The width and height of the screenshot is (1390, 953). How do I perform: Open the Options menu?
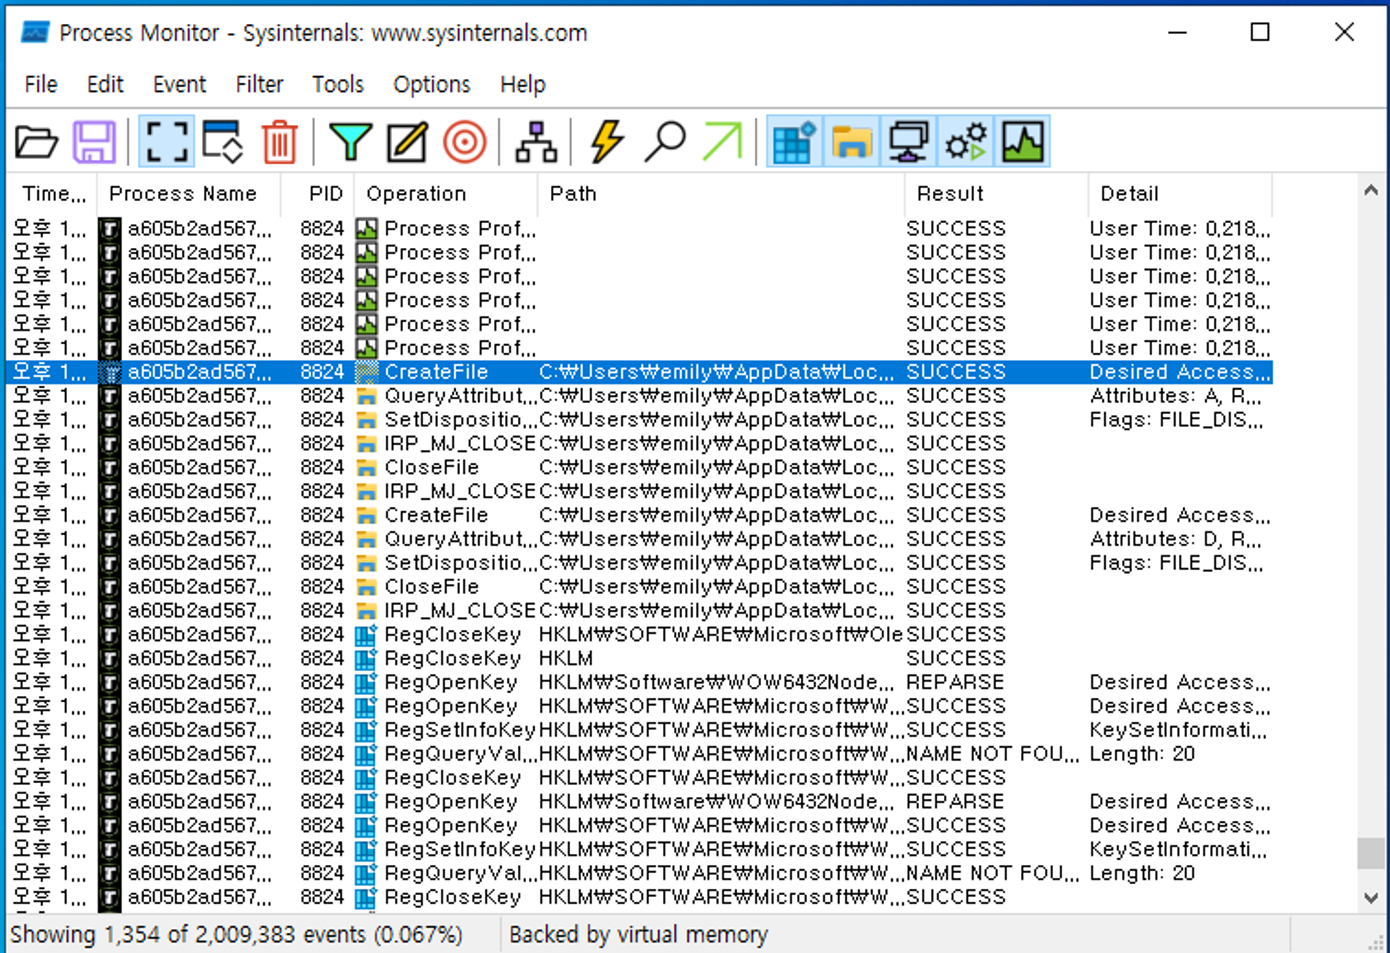tap(431, 84)
